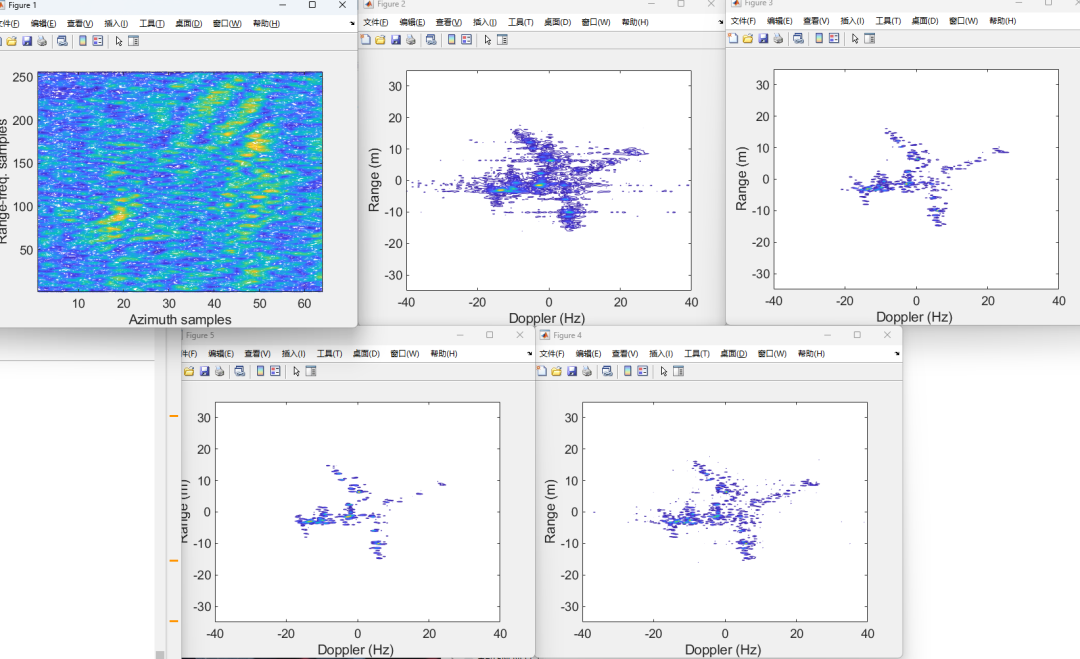Save figure icon in Figure 1 toolbar
The image size is (1080, 659).
pyautogui.click(x=27, y=41)
